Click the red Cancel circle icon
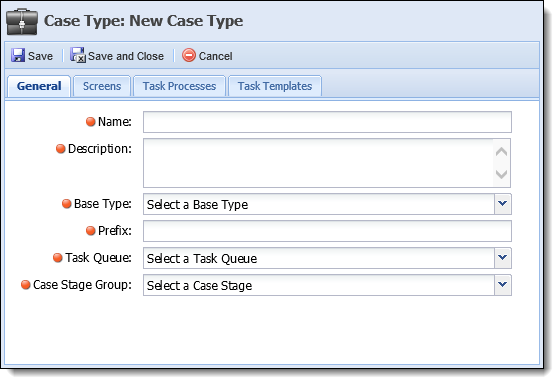Viewport: 559px width, 384px height. pyautogui.click(x=189, y=55)
